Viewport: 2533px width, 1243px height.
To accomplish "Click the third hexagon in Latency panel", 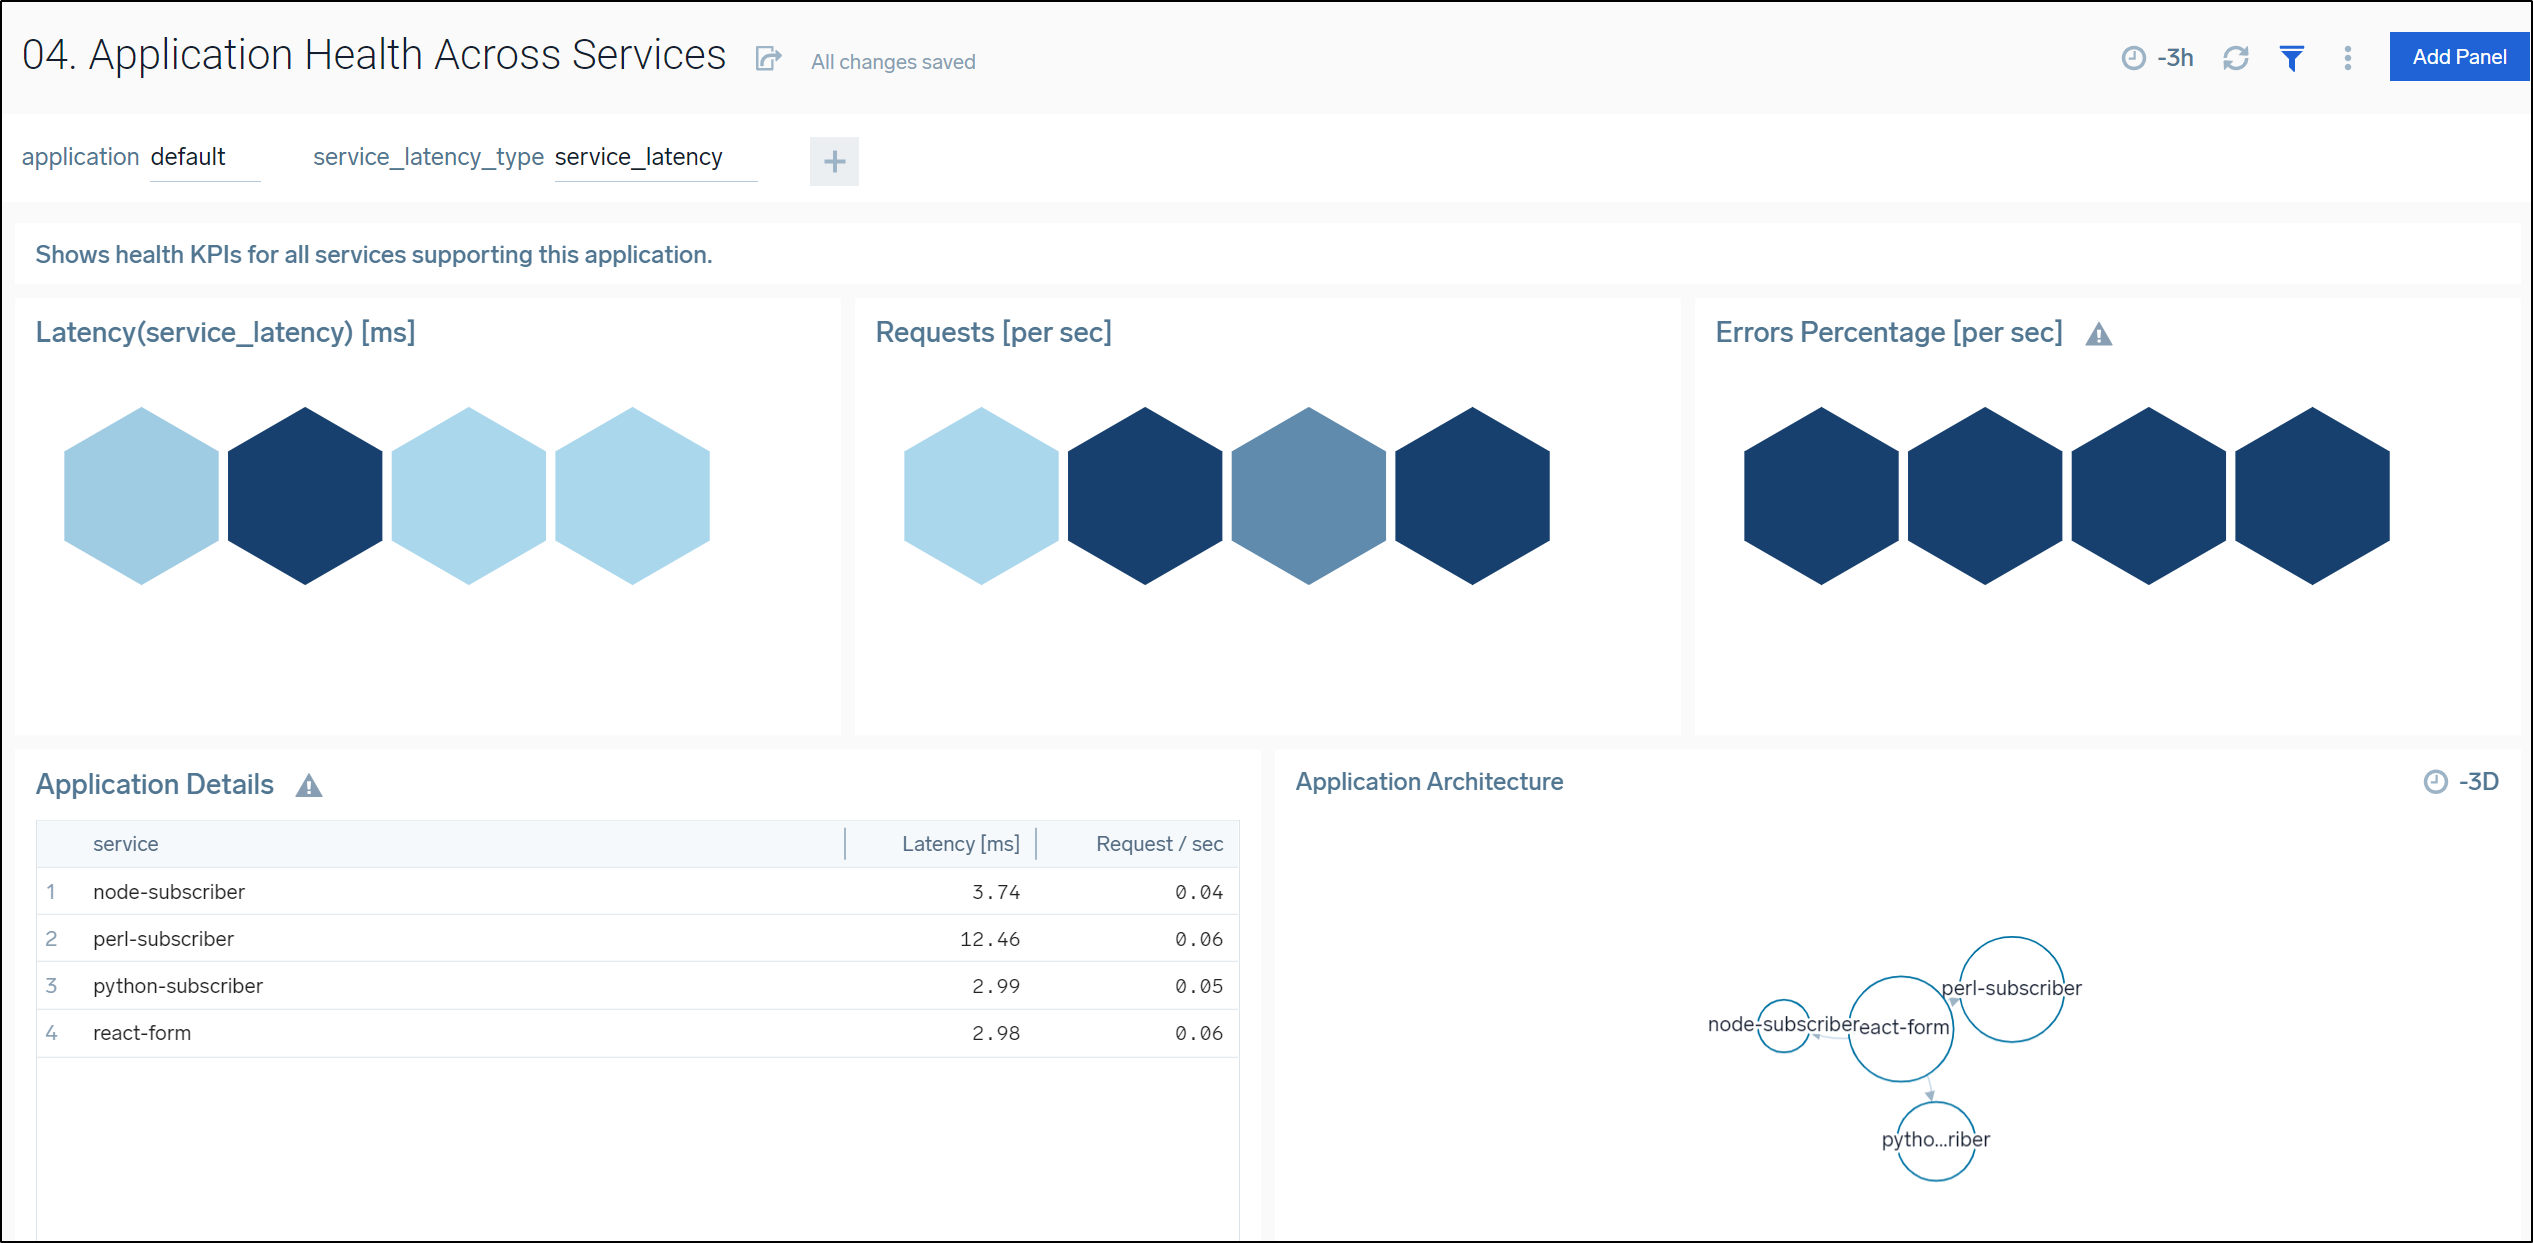I will point(469,496).
